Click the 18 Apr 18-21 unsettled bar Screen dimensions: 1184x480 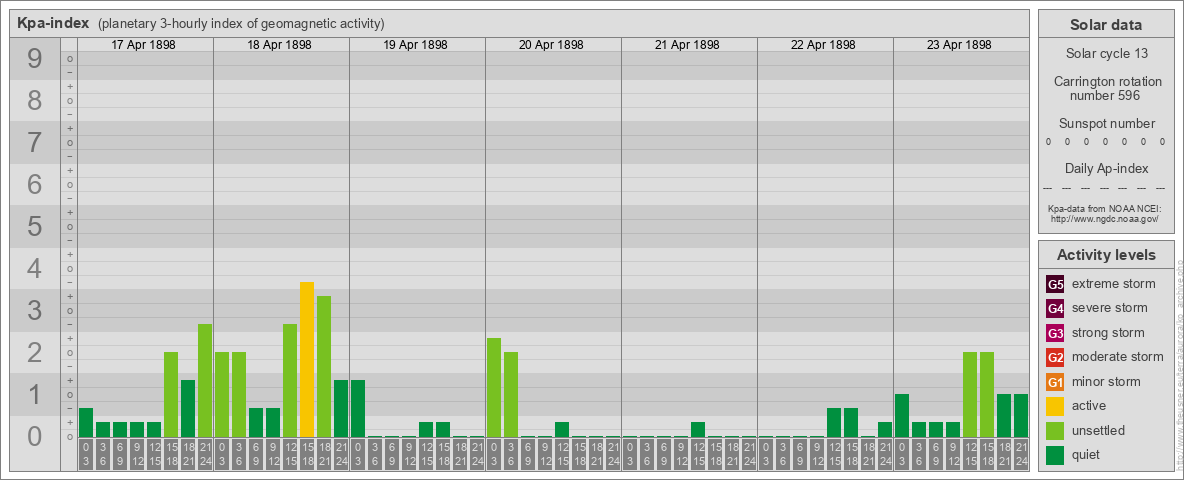(324, 367)
